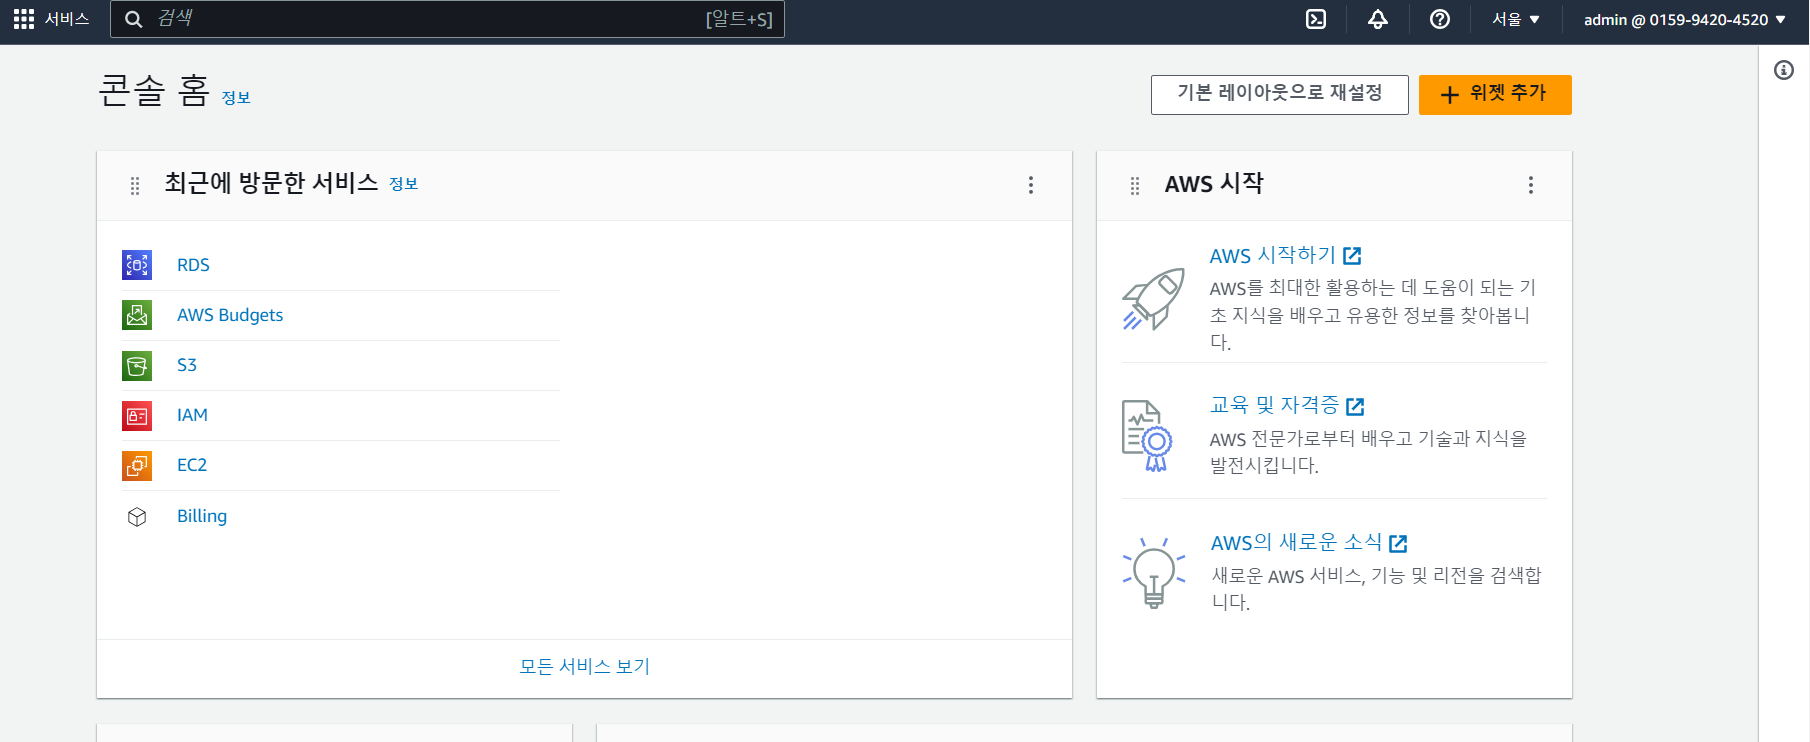This screenshot has height=742, width=1810.
Task: Click the Billing cube icon
Action: [x=137, y=516]
